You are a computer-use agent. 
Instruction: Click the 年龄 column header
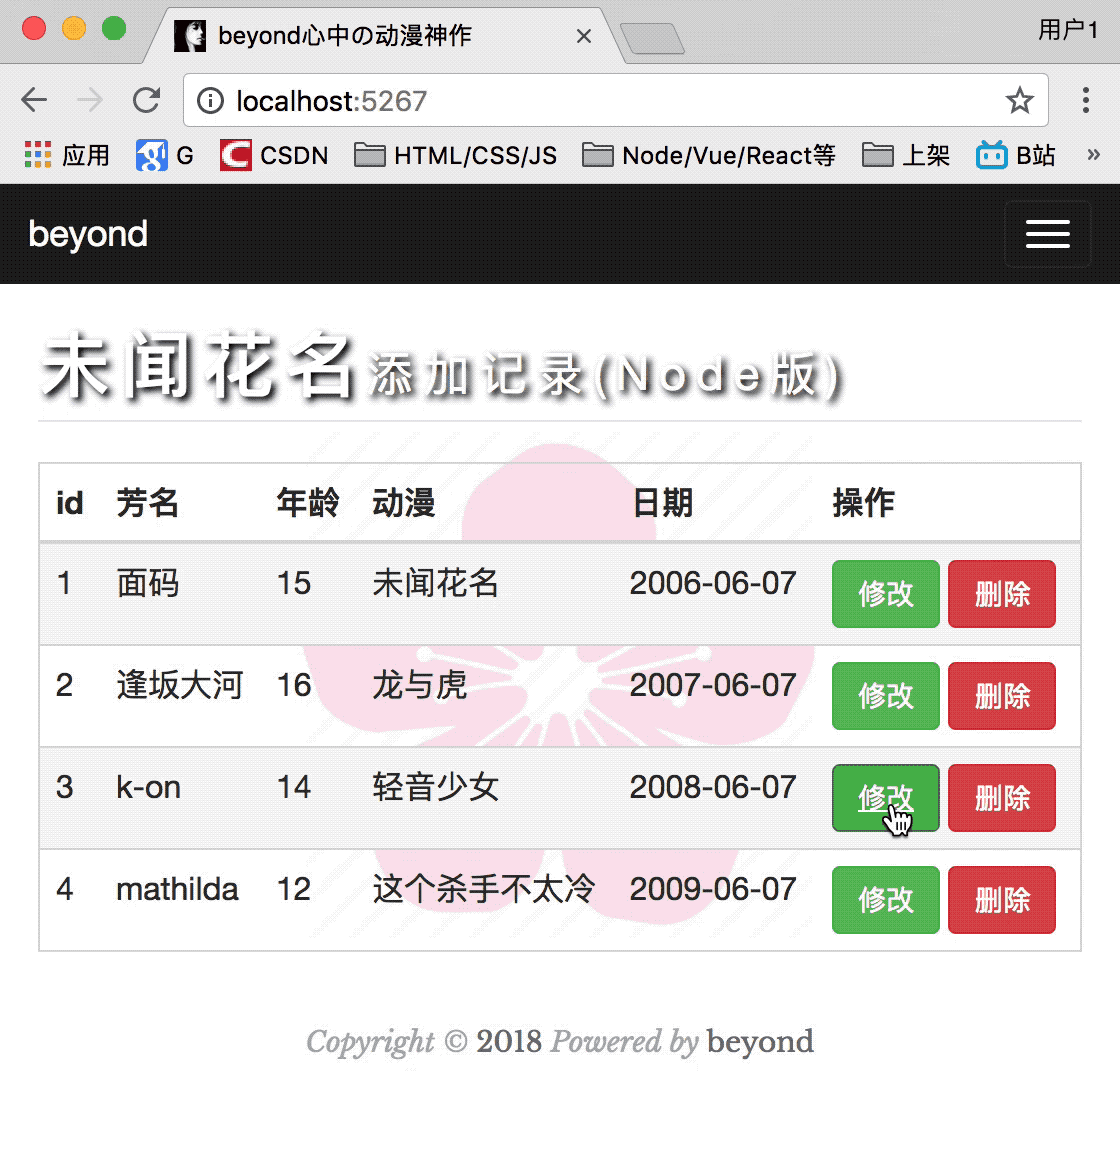coord(308,503)
